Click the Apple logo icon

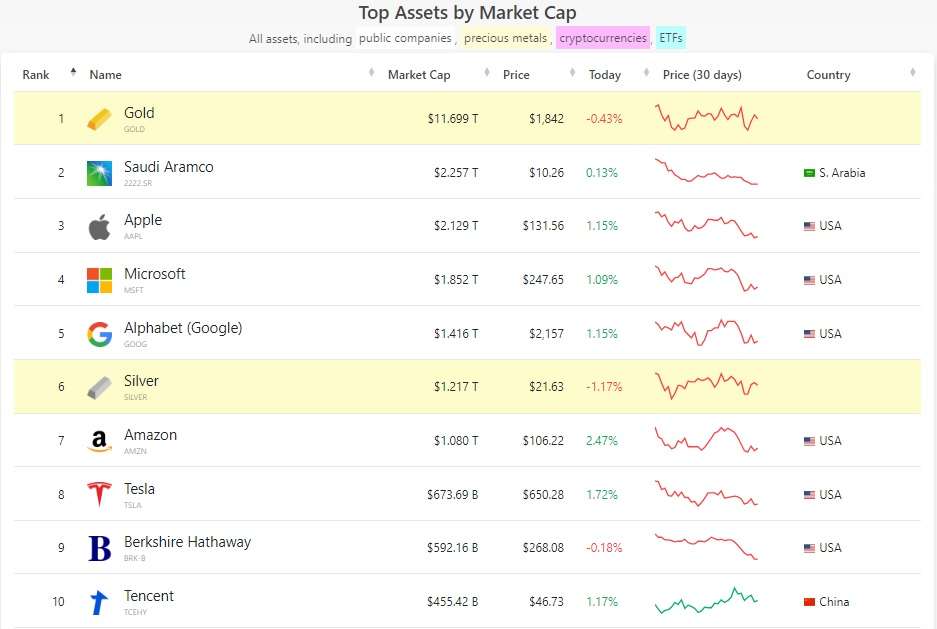[x=100, y=227]
